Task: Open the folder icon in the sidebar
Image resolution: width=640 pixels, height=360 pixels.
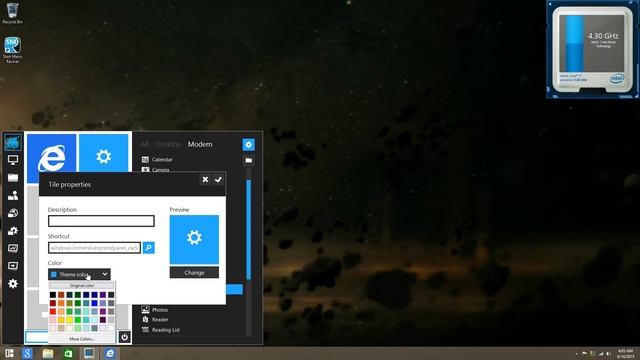Action: pyautogui.click(x=13, y=178)
